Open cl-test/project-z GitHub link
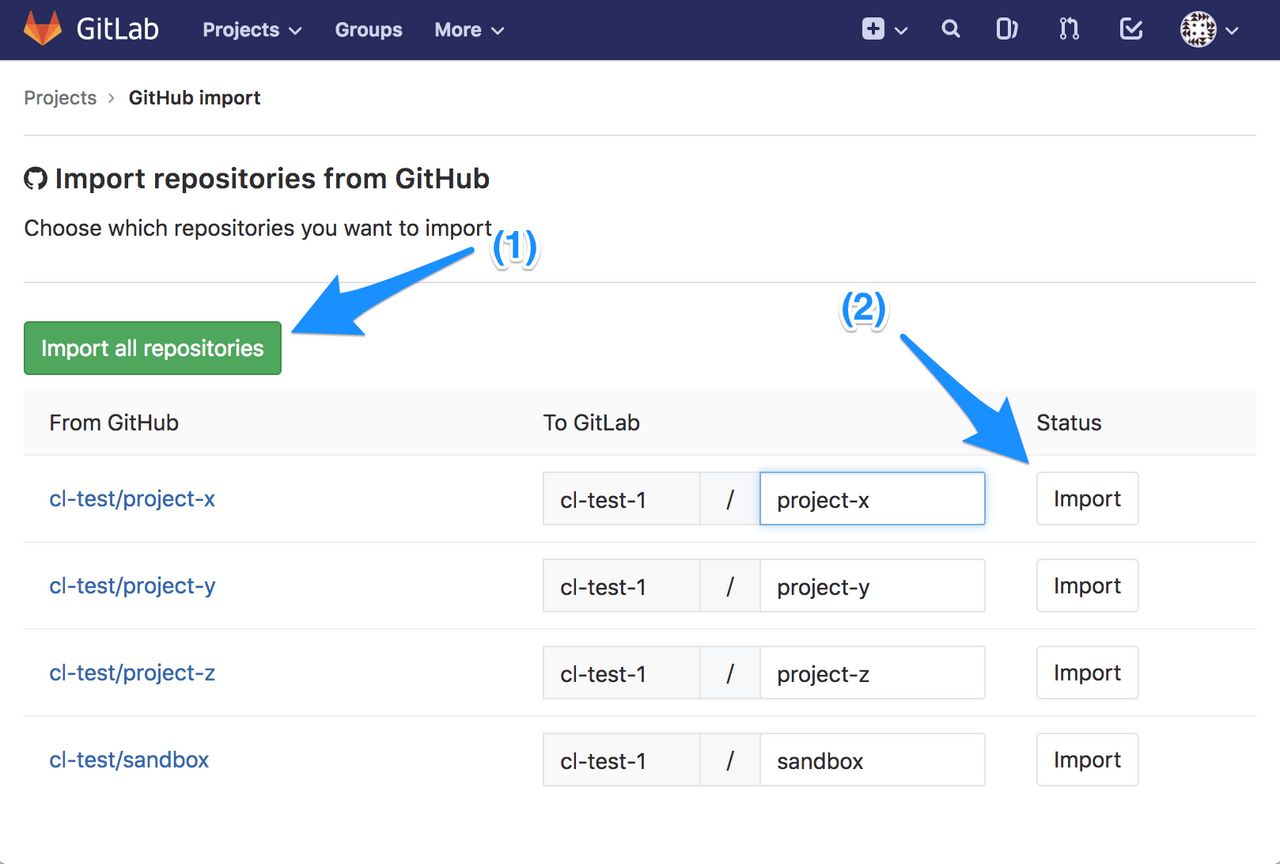The image size is (1280, 864). tap(132, 672)
